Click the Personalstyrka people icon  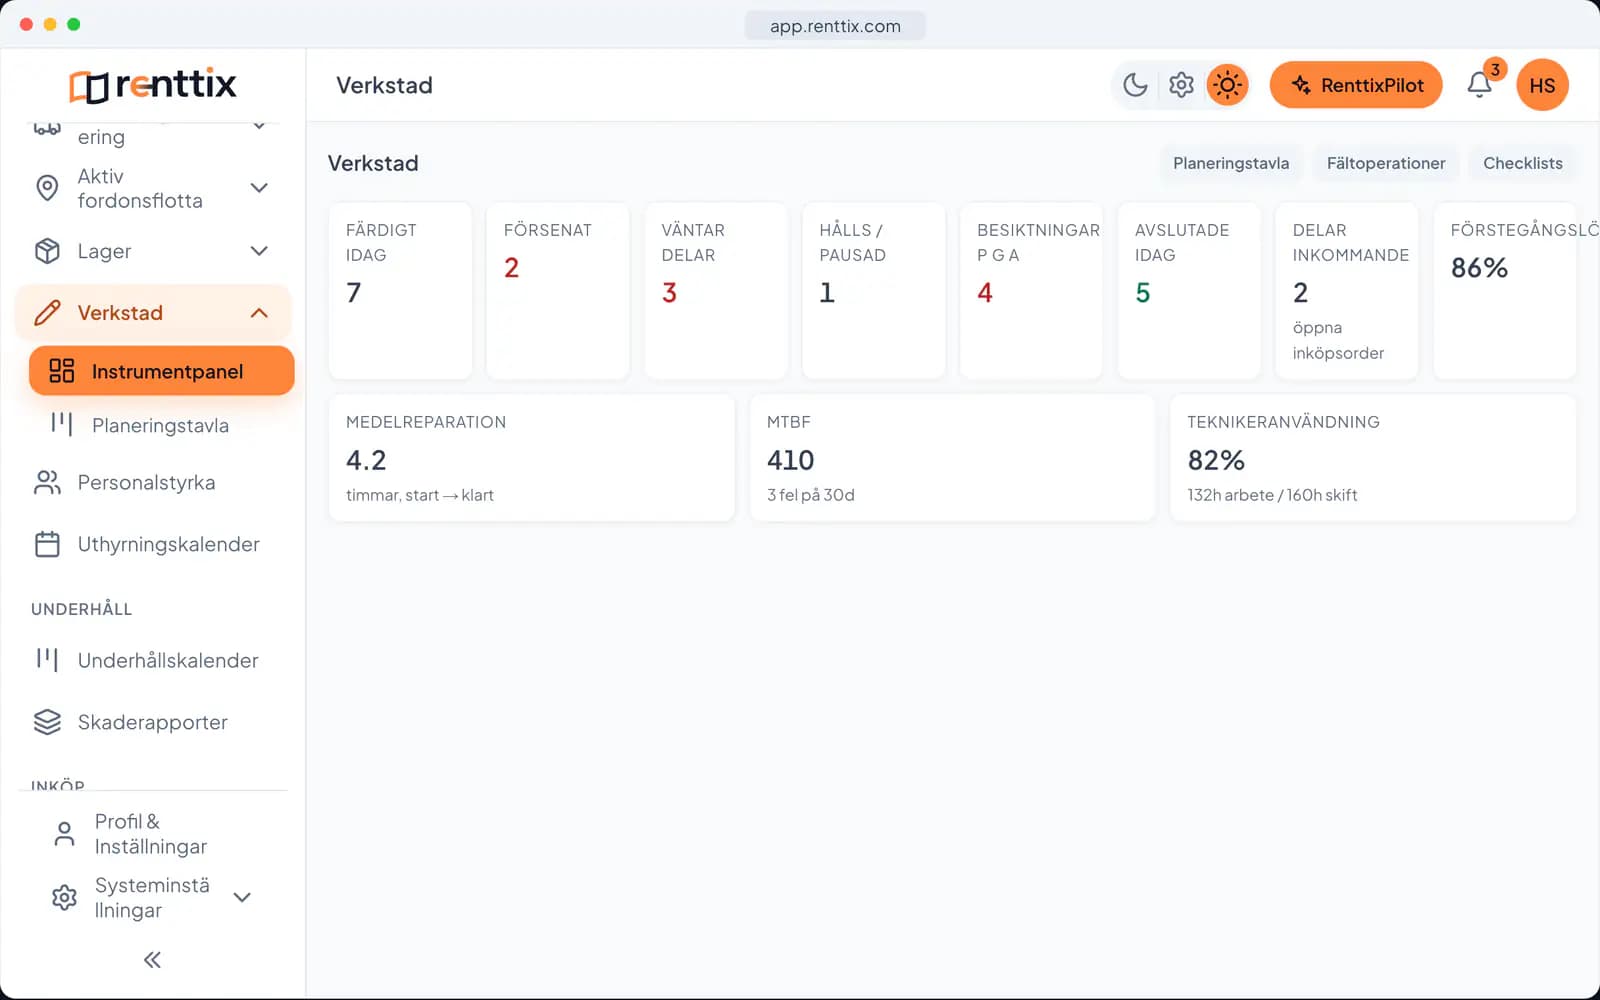pyautogui.click(x=47, y=483)
